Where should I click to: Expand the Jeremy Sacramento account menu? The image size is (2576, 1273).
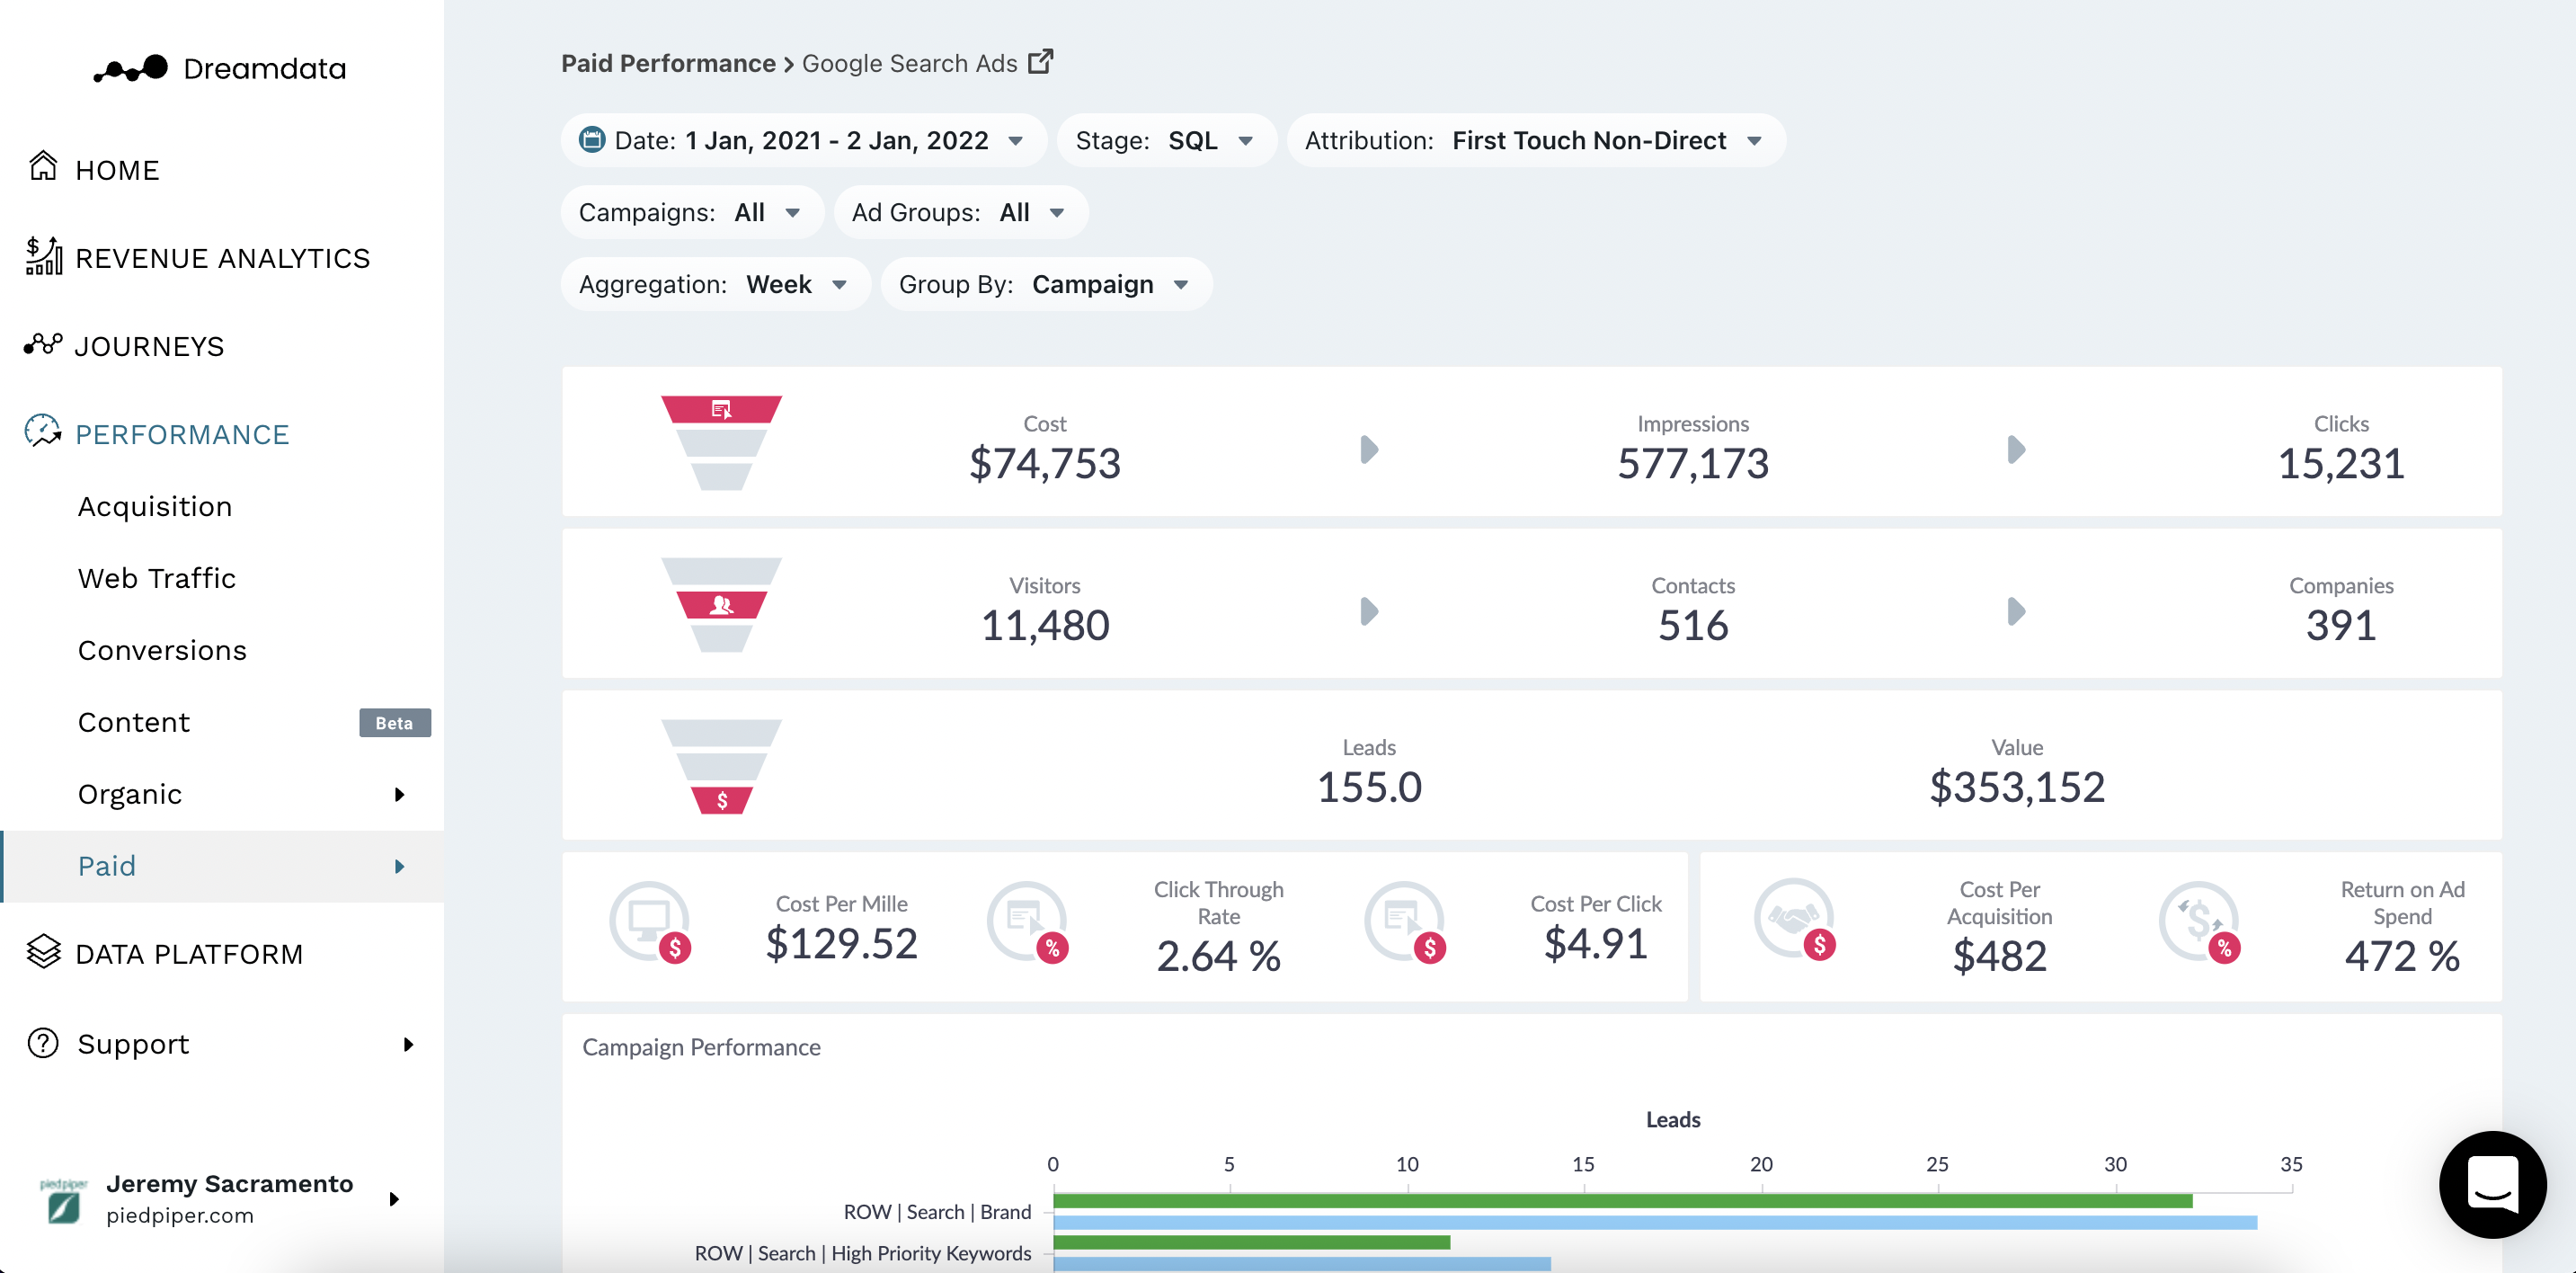tap(394, 1198)
